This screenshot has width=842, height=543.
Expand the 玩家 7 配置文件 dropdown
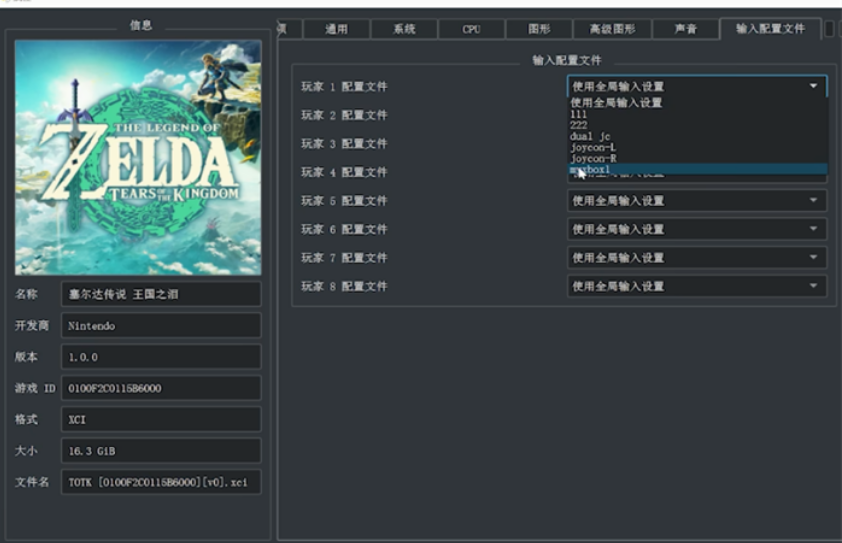pos(697,257)
